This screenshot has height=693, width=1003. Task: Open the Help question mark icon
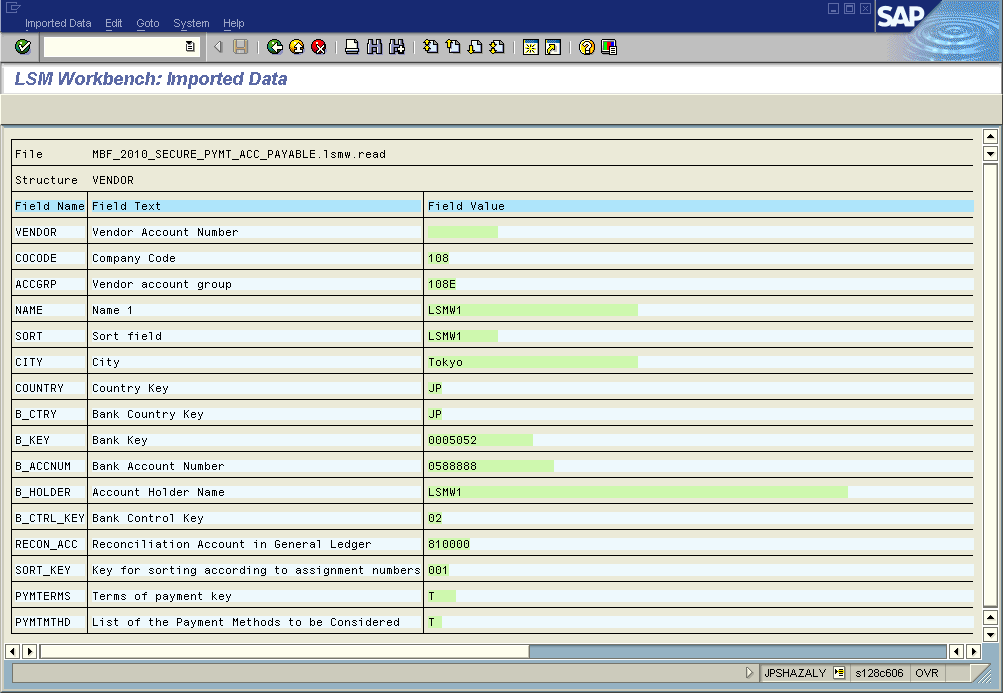586,46
